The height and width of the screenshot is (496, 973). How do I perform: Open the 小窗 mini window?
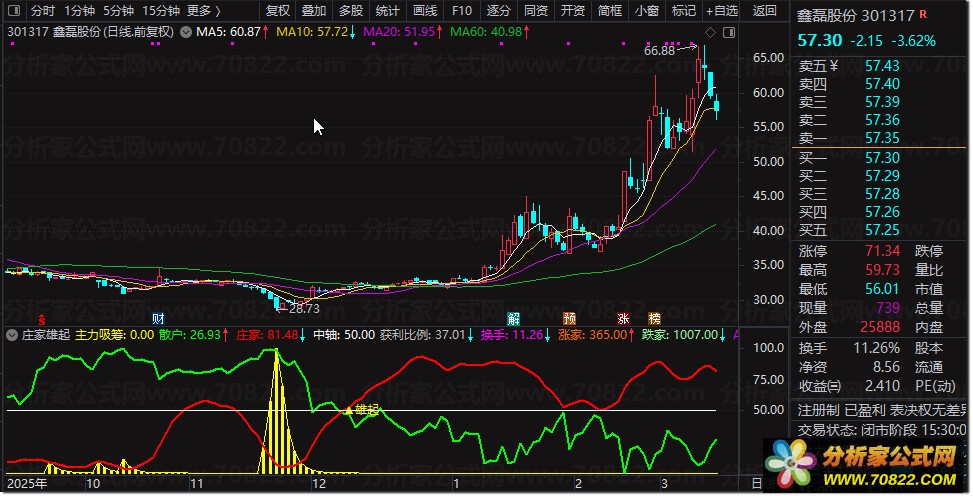[647, 11]
